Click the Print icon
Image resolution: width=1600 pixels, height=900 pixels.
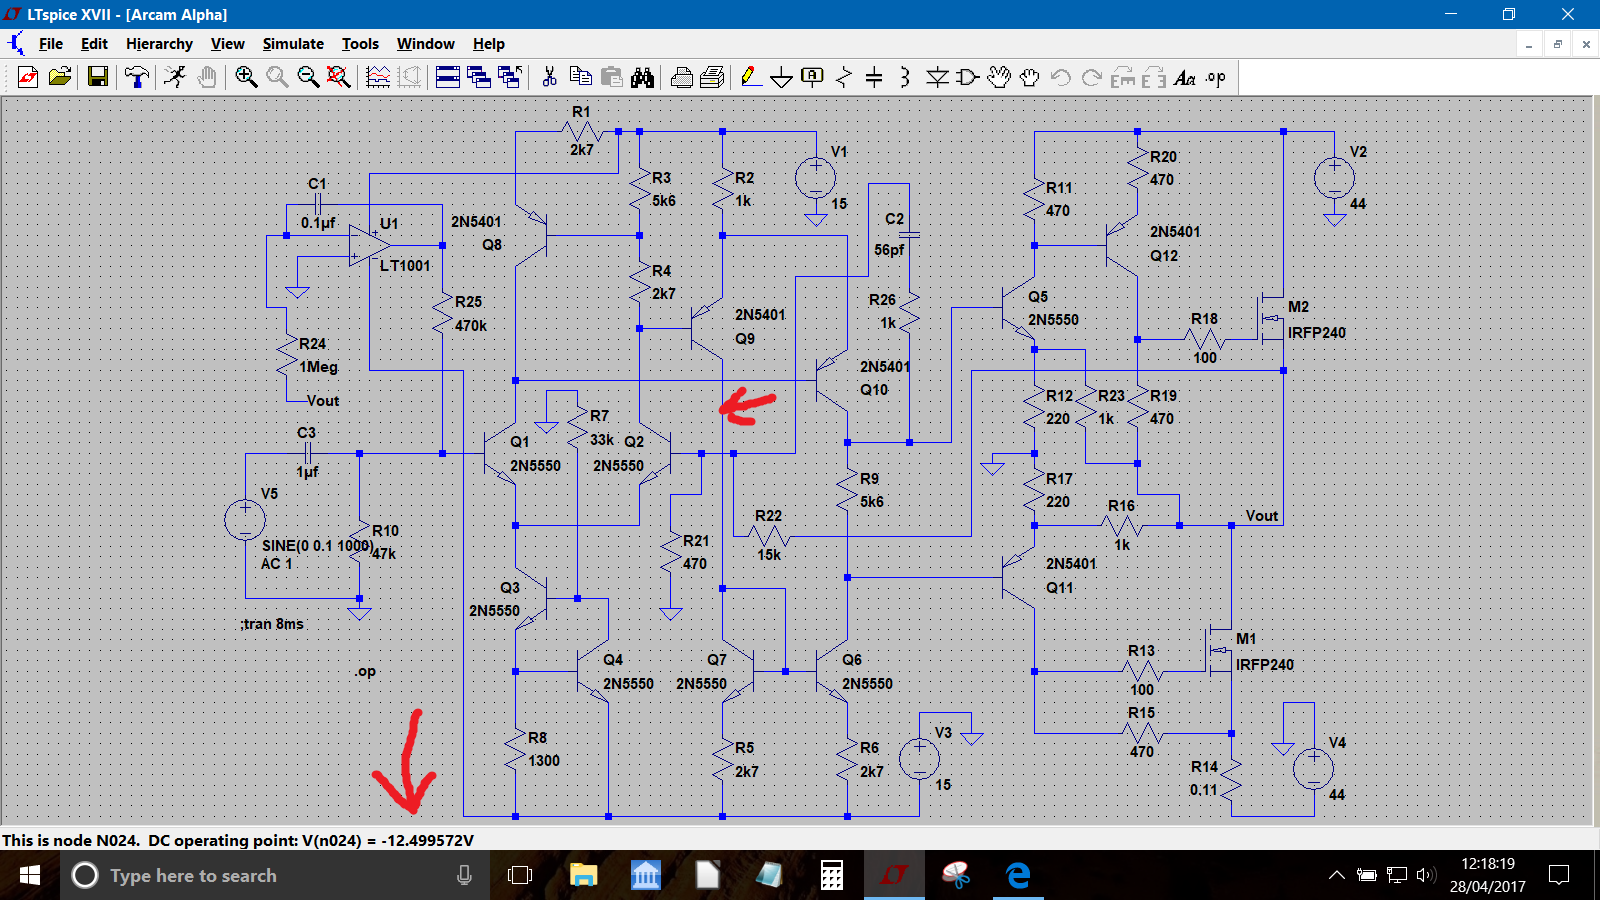(713, 77)
